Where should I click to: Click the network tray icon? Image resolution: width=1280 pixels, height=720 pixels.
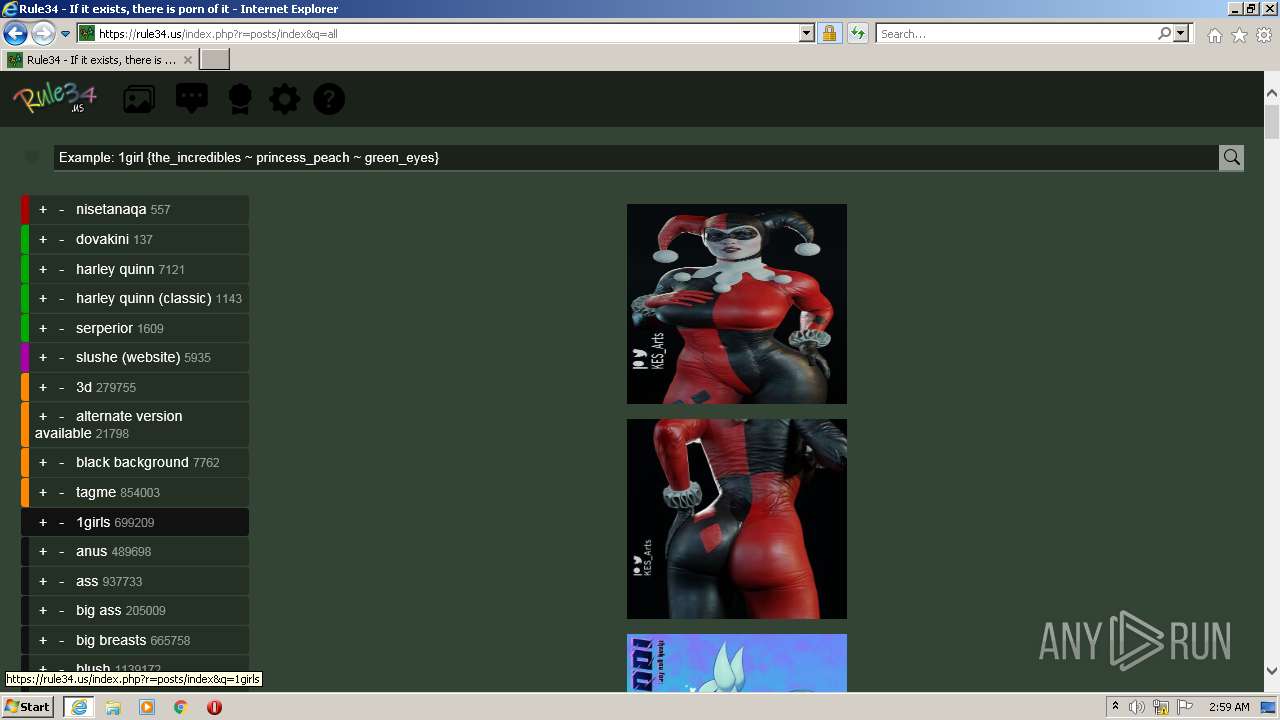[x=1161, y=707]
